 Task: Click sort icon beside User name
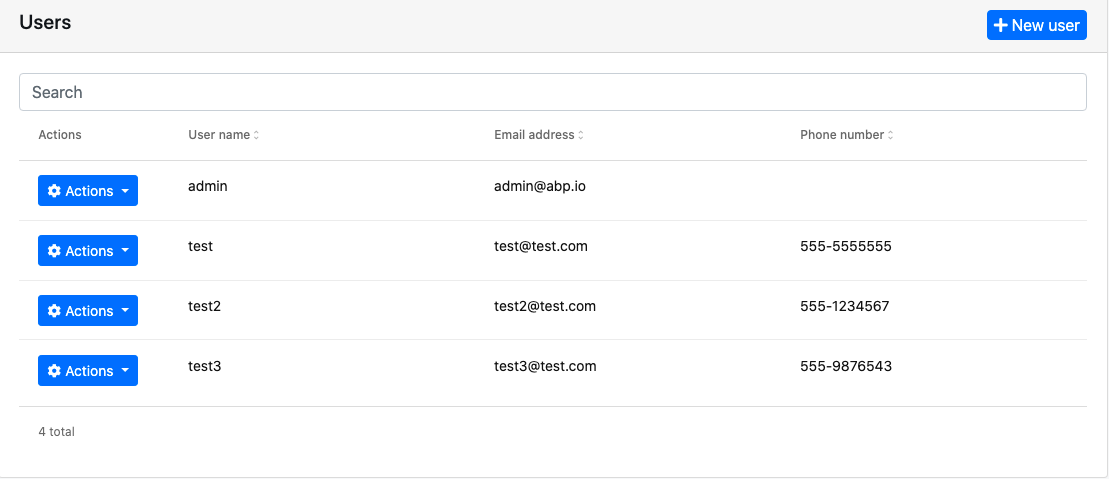pyautogui.click(x=256, y=135)
